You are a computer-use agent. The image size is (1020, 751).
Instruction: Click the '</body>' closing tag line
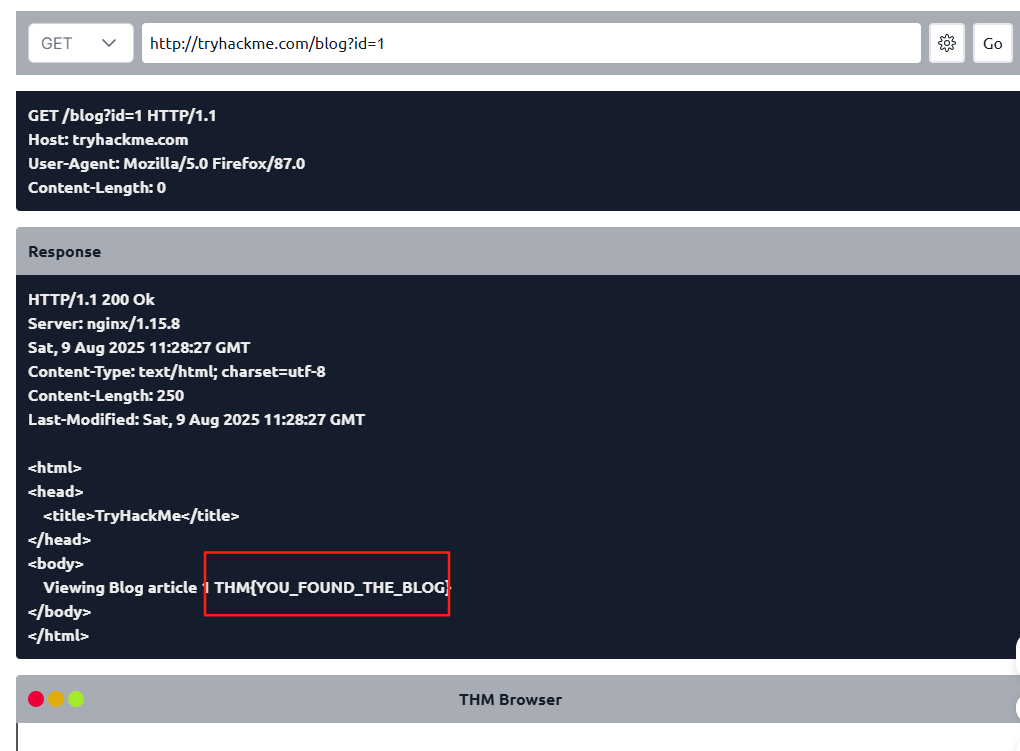[x=59, y=612]
